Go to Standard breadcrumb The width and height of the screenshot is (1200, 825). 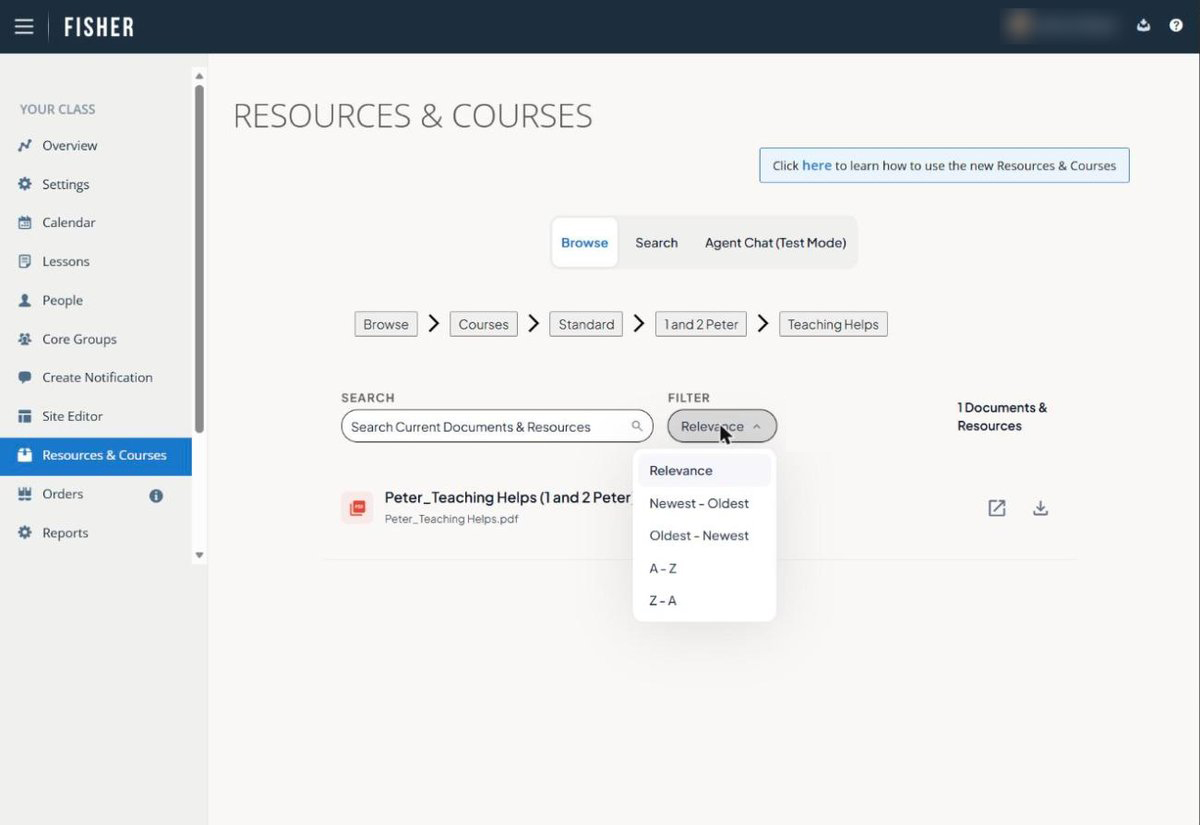coord(586,324)
